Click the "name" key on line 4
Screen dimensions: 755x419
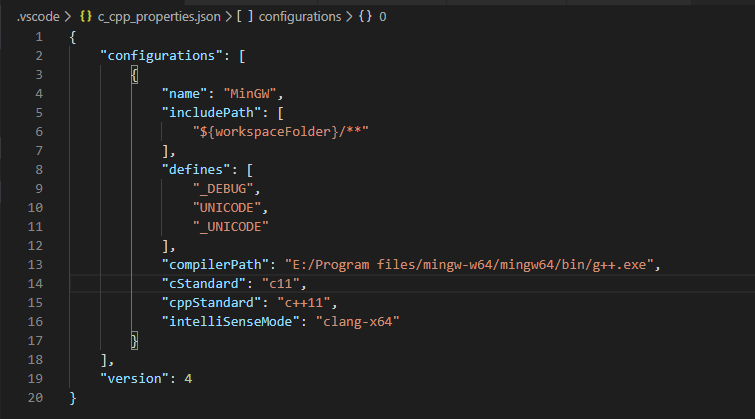coord(184,94)
